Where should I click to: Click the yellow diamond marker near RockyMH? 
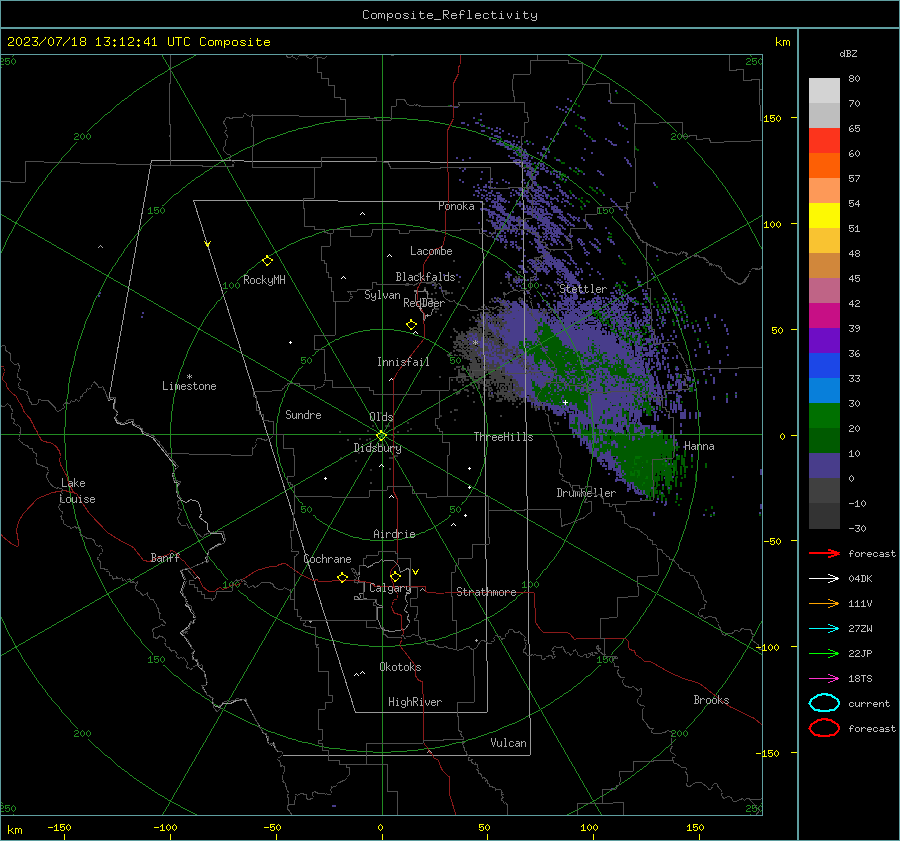pos(267,261)
